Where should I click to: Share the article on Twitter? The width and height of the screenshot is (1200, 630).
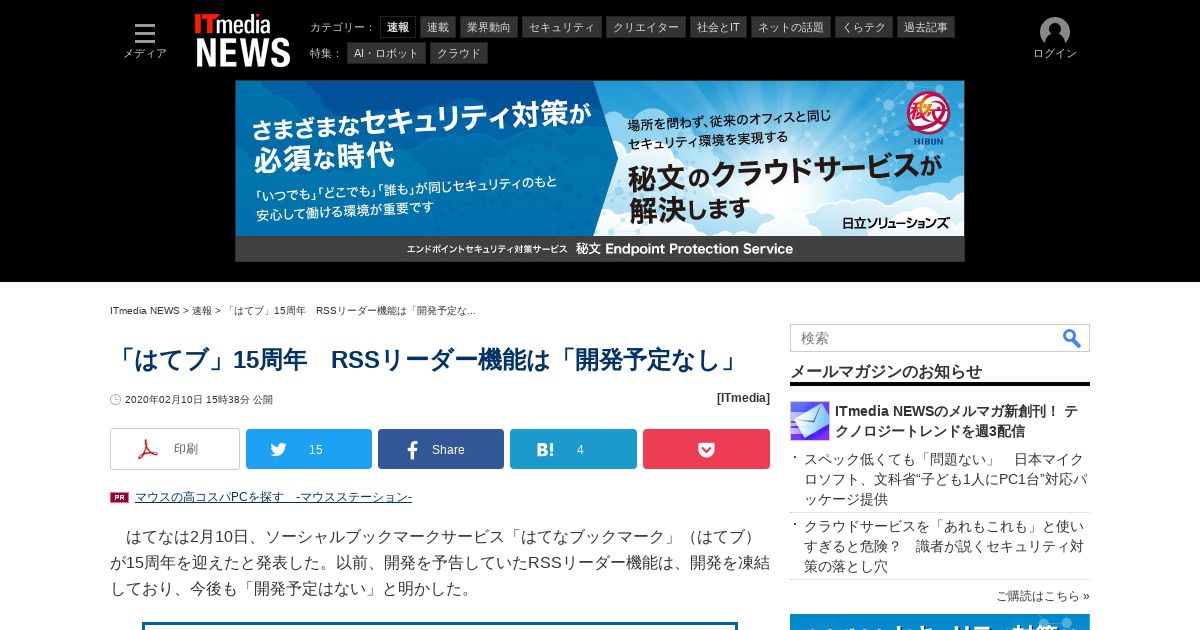pos(309,449)
